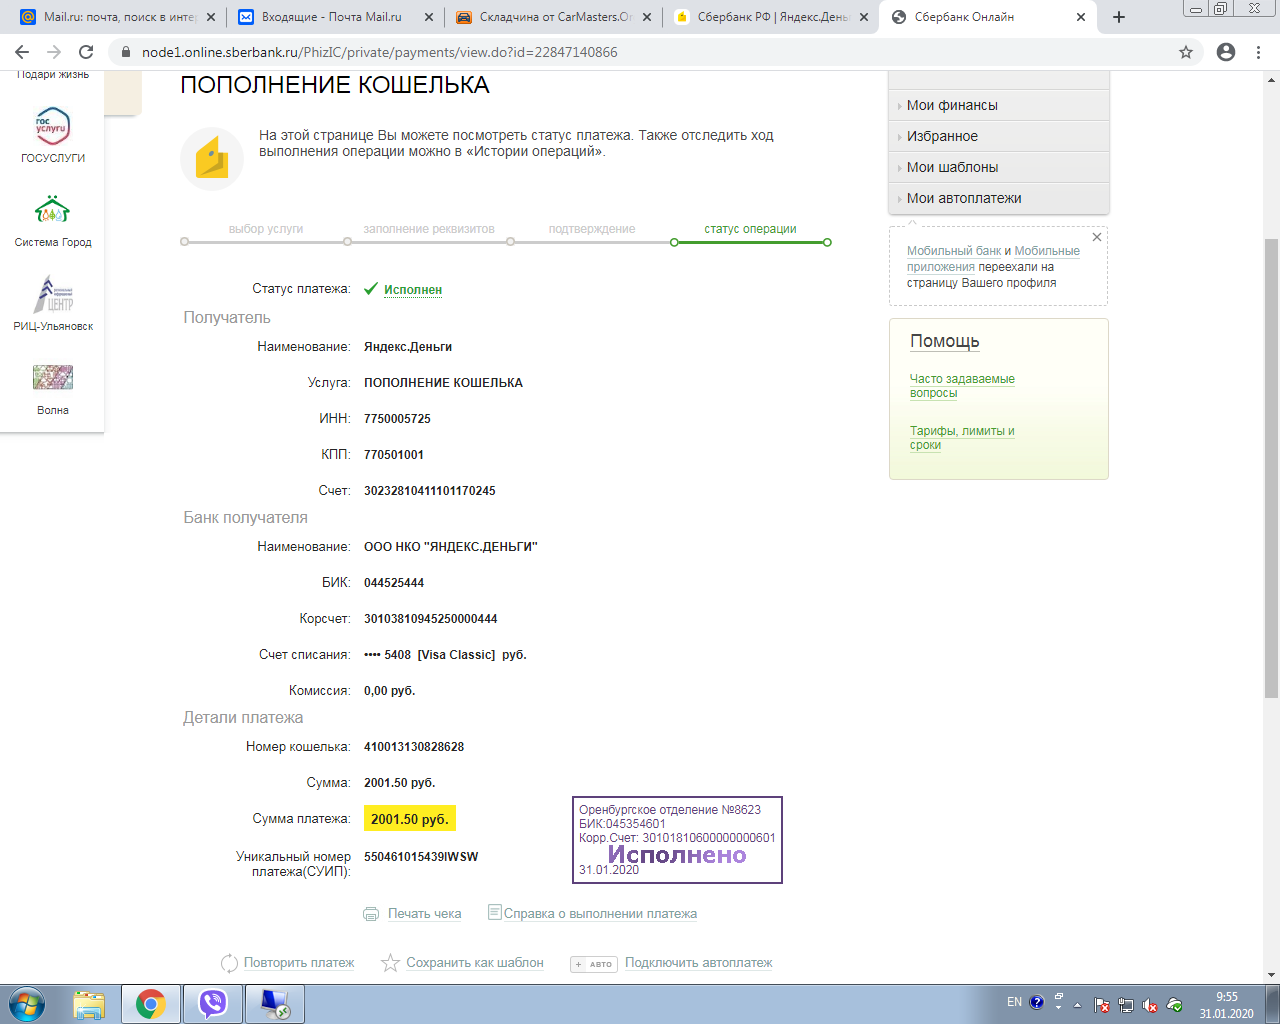Close the Мобильный банк notice with X

pos(1097,237)
